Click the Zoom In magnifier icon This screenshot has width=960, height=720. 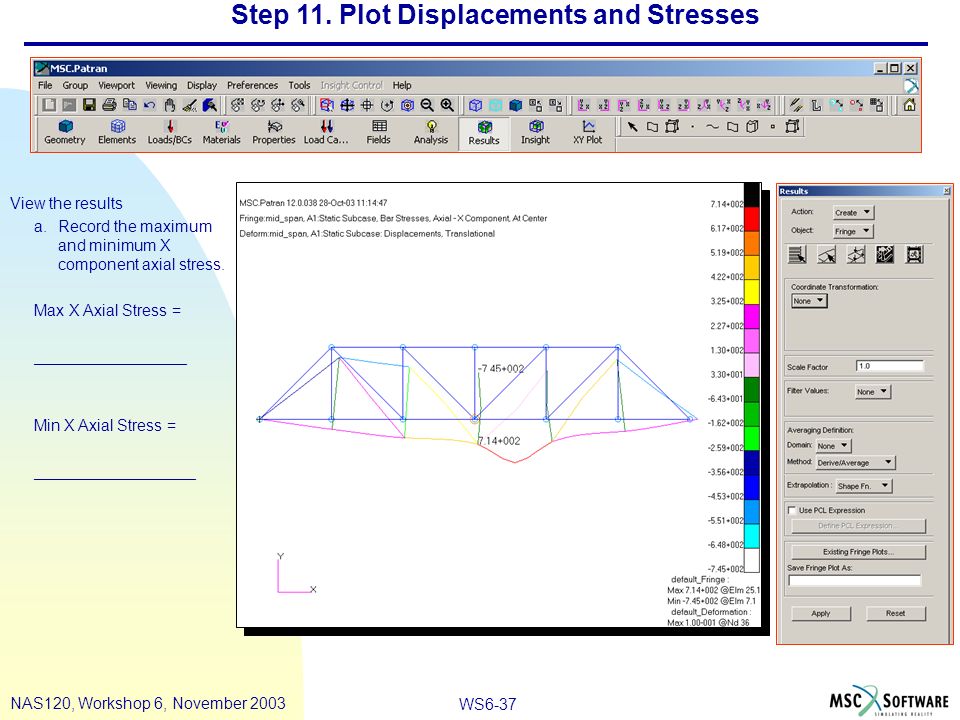click(448, 105)
